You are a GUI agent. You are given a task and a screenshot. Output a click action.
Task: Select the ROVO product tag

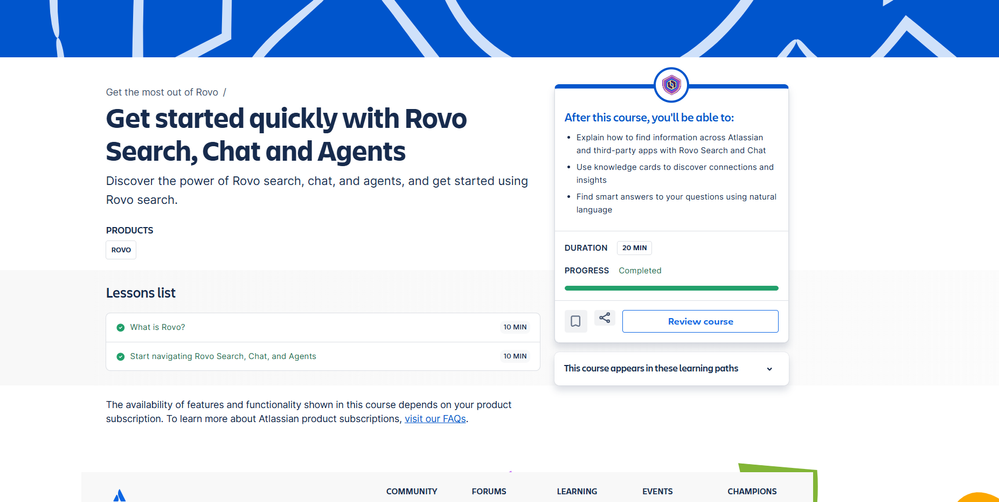[x=121, y=250]
